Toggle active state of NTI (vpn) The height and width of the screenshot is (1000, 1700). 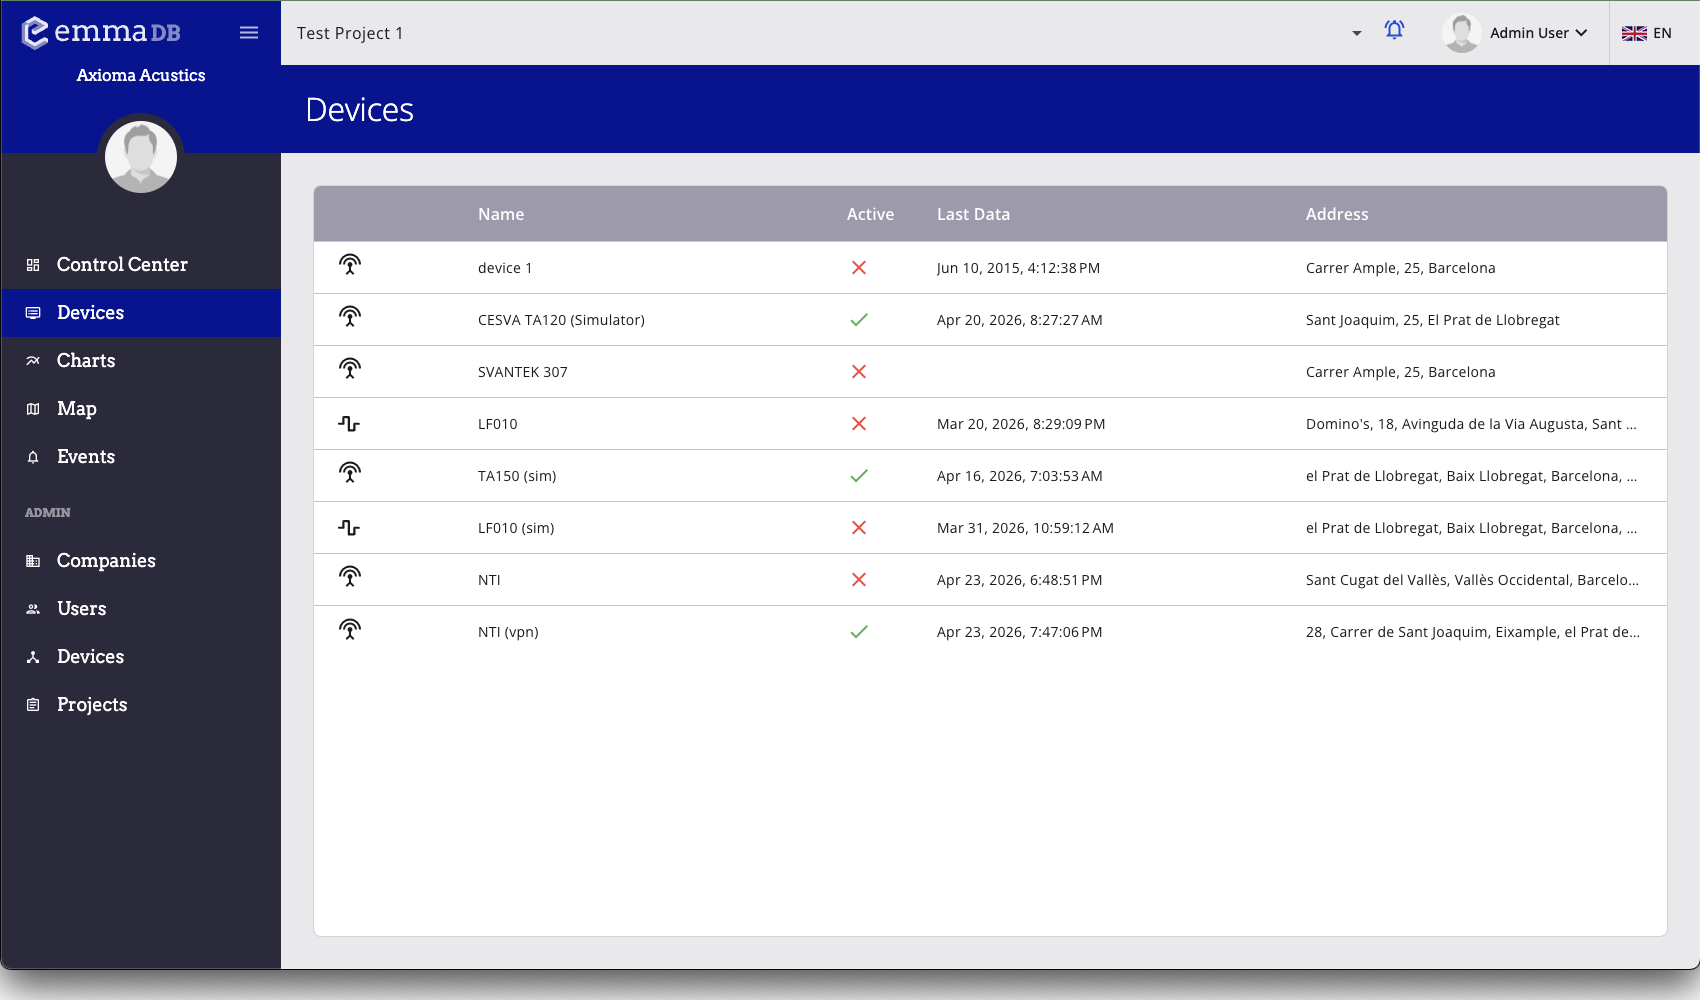(x=858, y=631)
